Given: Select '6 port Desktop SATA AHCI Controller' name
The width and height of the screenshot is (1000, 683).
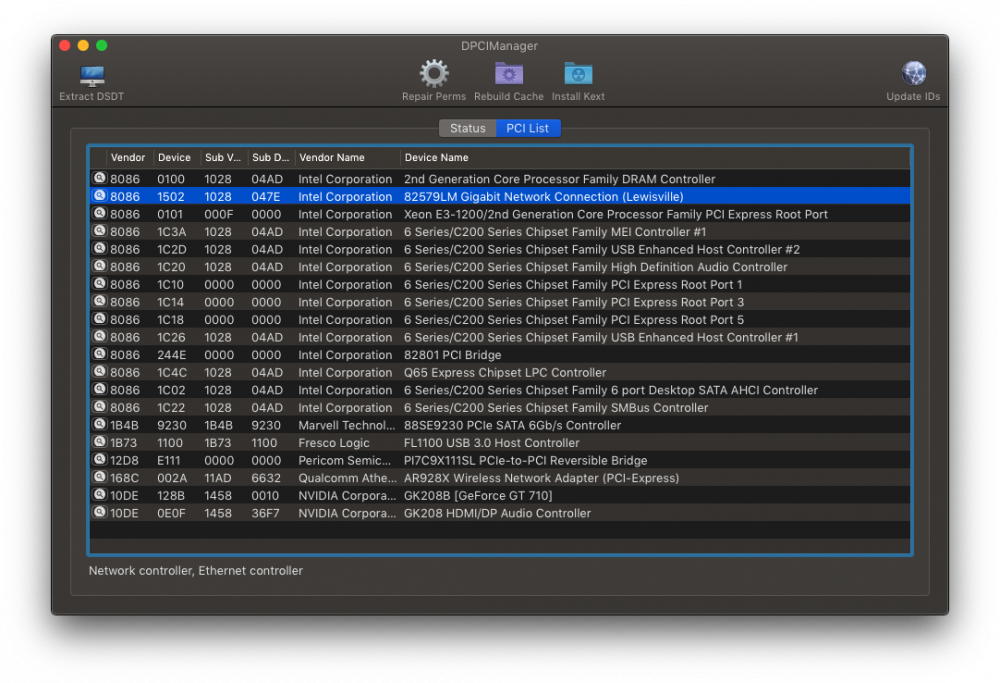Looking at the screenshot, I should coord(610,390).
